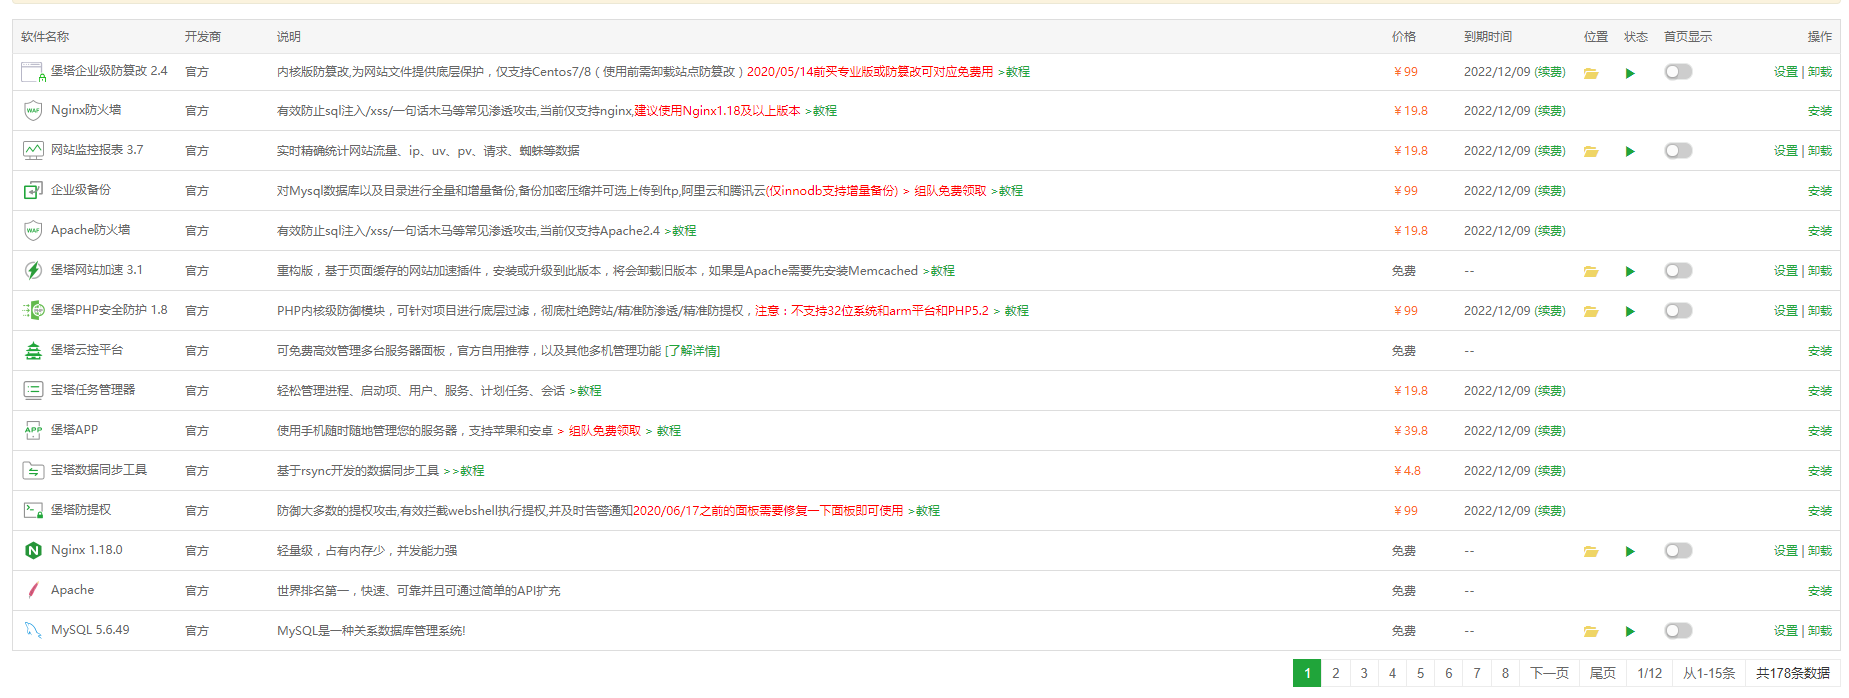Image resolution: width=1849 pixels, height=698 pixels.
Task: Click 卸载 for 堡塔企业级防篡改
Action: tap(1820, 72)
